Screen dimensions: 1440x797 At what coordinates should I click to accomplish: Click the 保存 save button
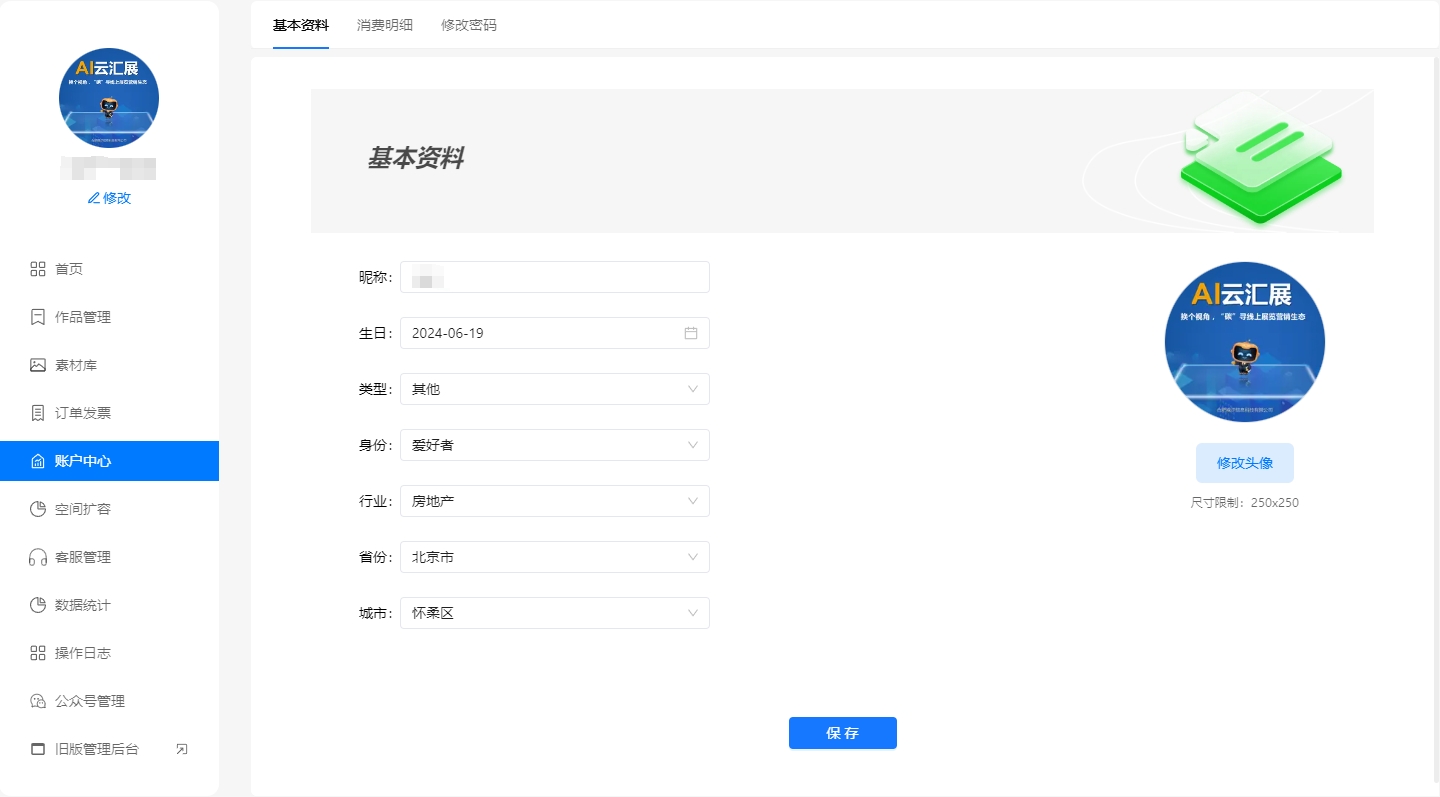pyautogui.click(x=842, y=732)
